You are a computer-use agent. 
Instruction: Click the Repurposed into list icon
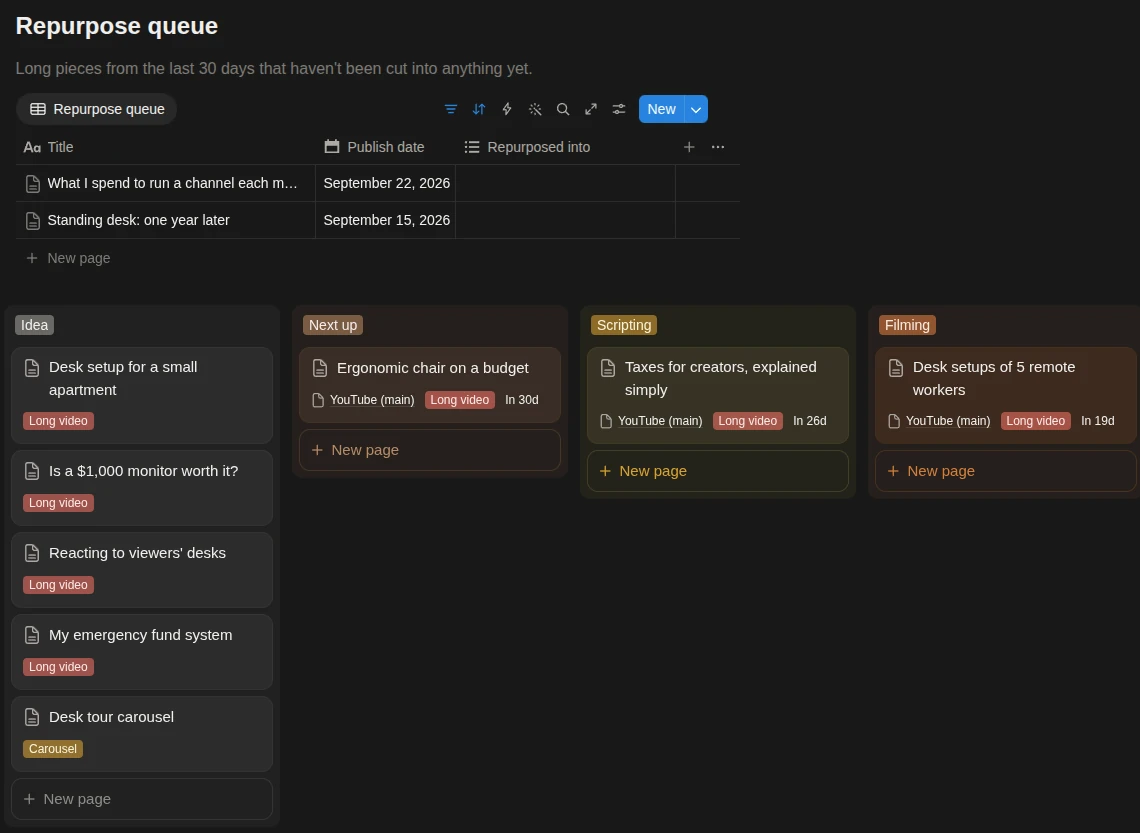click(x=472, y=147)
